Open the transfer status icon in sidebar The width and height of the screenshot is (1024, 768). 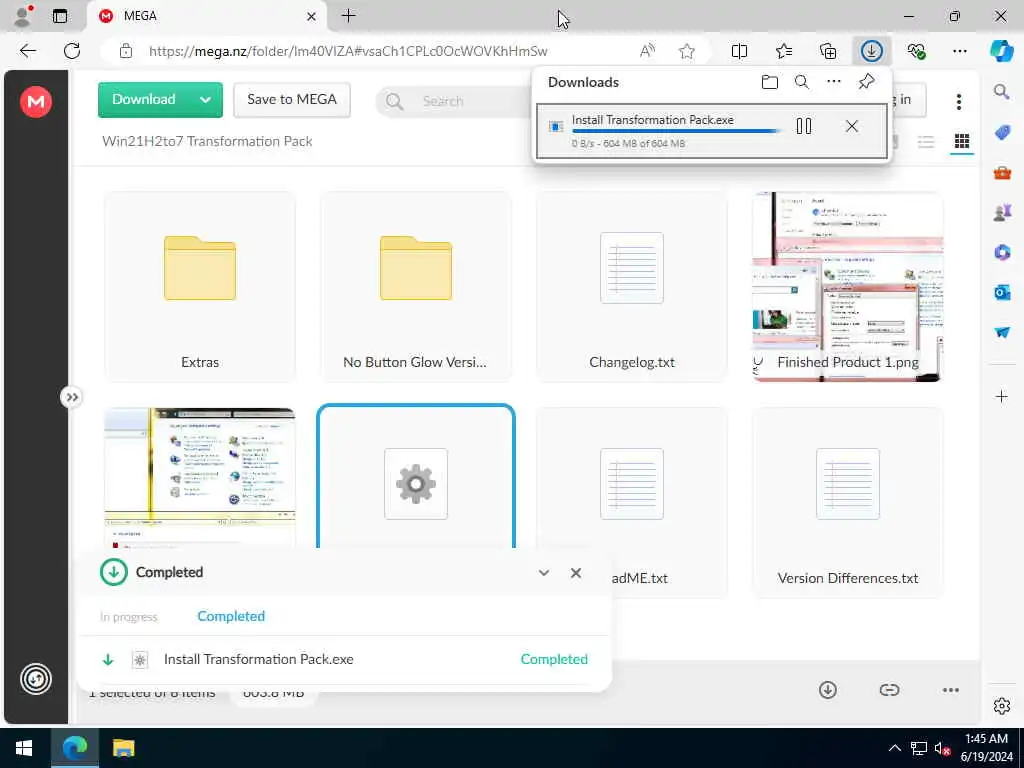click(36, 679)
